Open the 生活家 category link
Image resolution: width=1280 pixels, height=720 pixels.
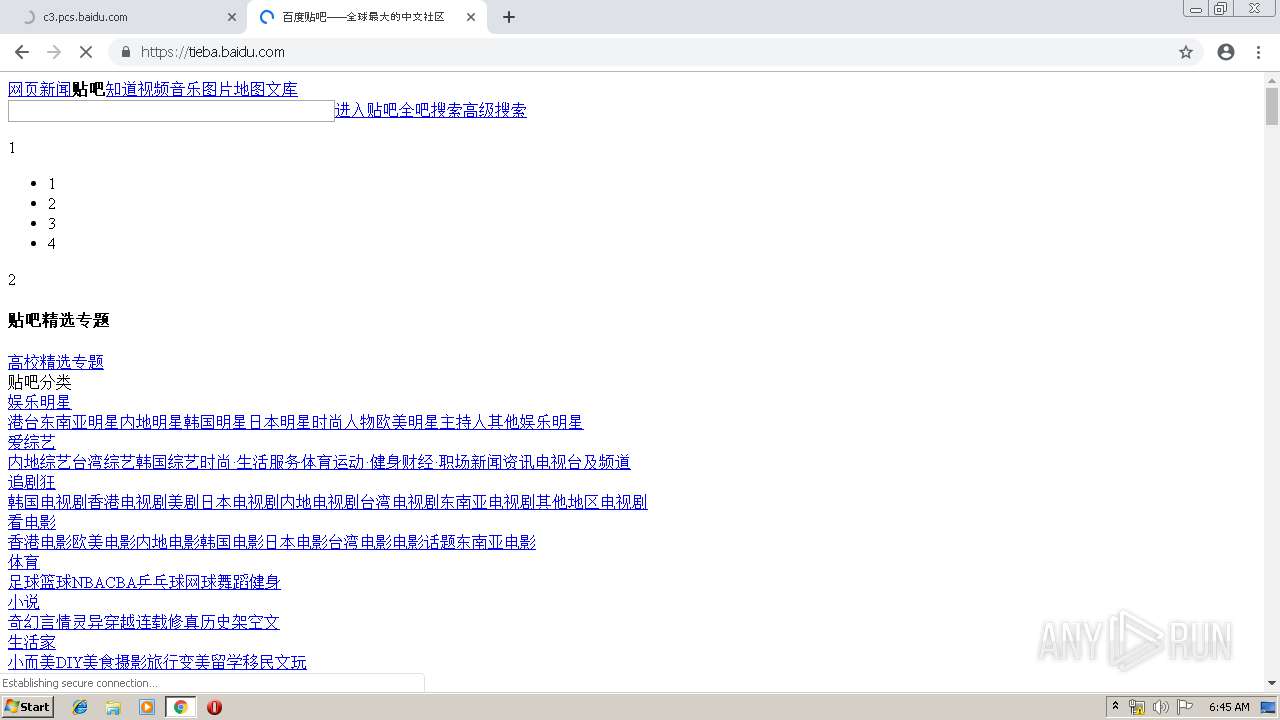(x=32, y=642)
